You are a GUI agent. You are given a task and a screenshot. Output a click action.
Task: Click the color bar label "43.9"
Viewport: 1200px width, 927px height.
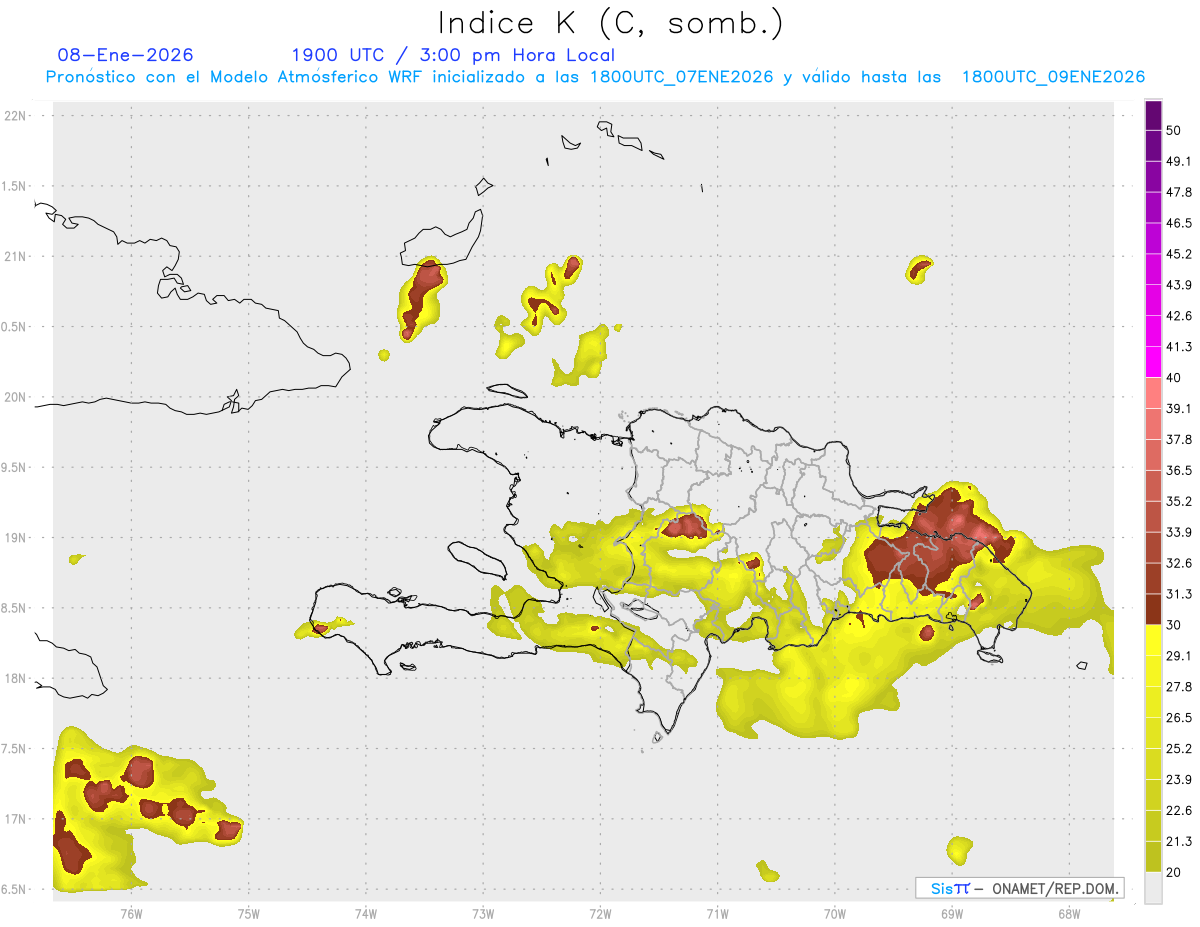pyautogui.click(x=1179, y=285)
